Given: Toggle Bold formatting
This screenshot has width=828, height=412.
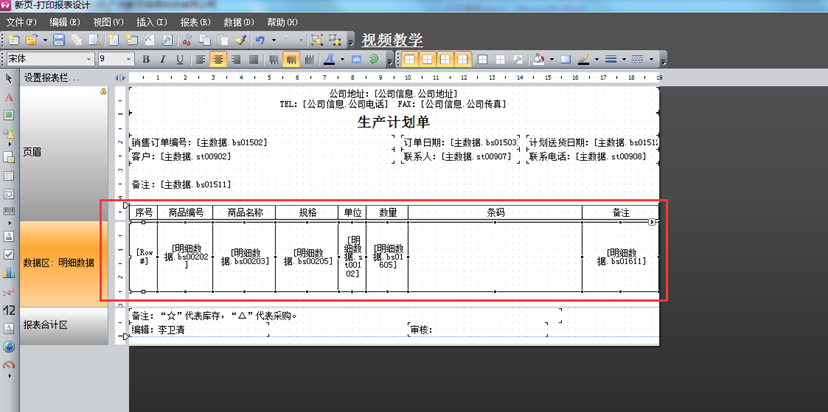Looking at the screenshot, I should [x=148, y=59].
